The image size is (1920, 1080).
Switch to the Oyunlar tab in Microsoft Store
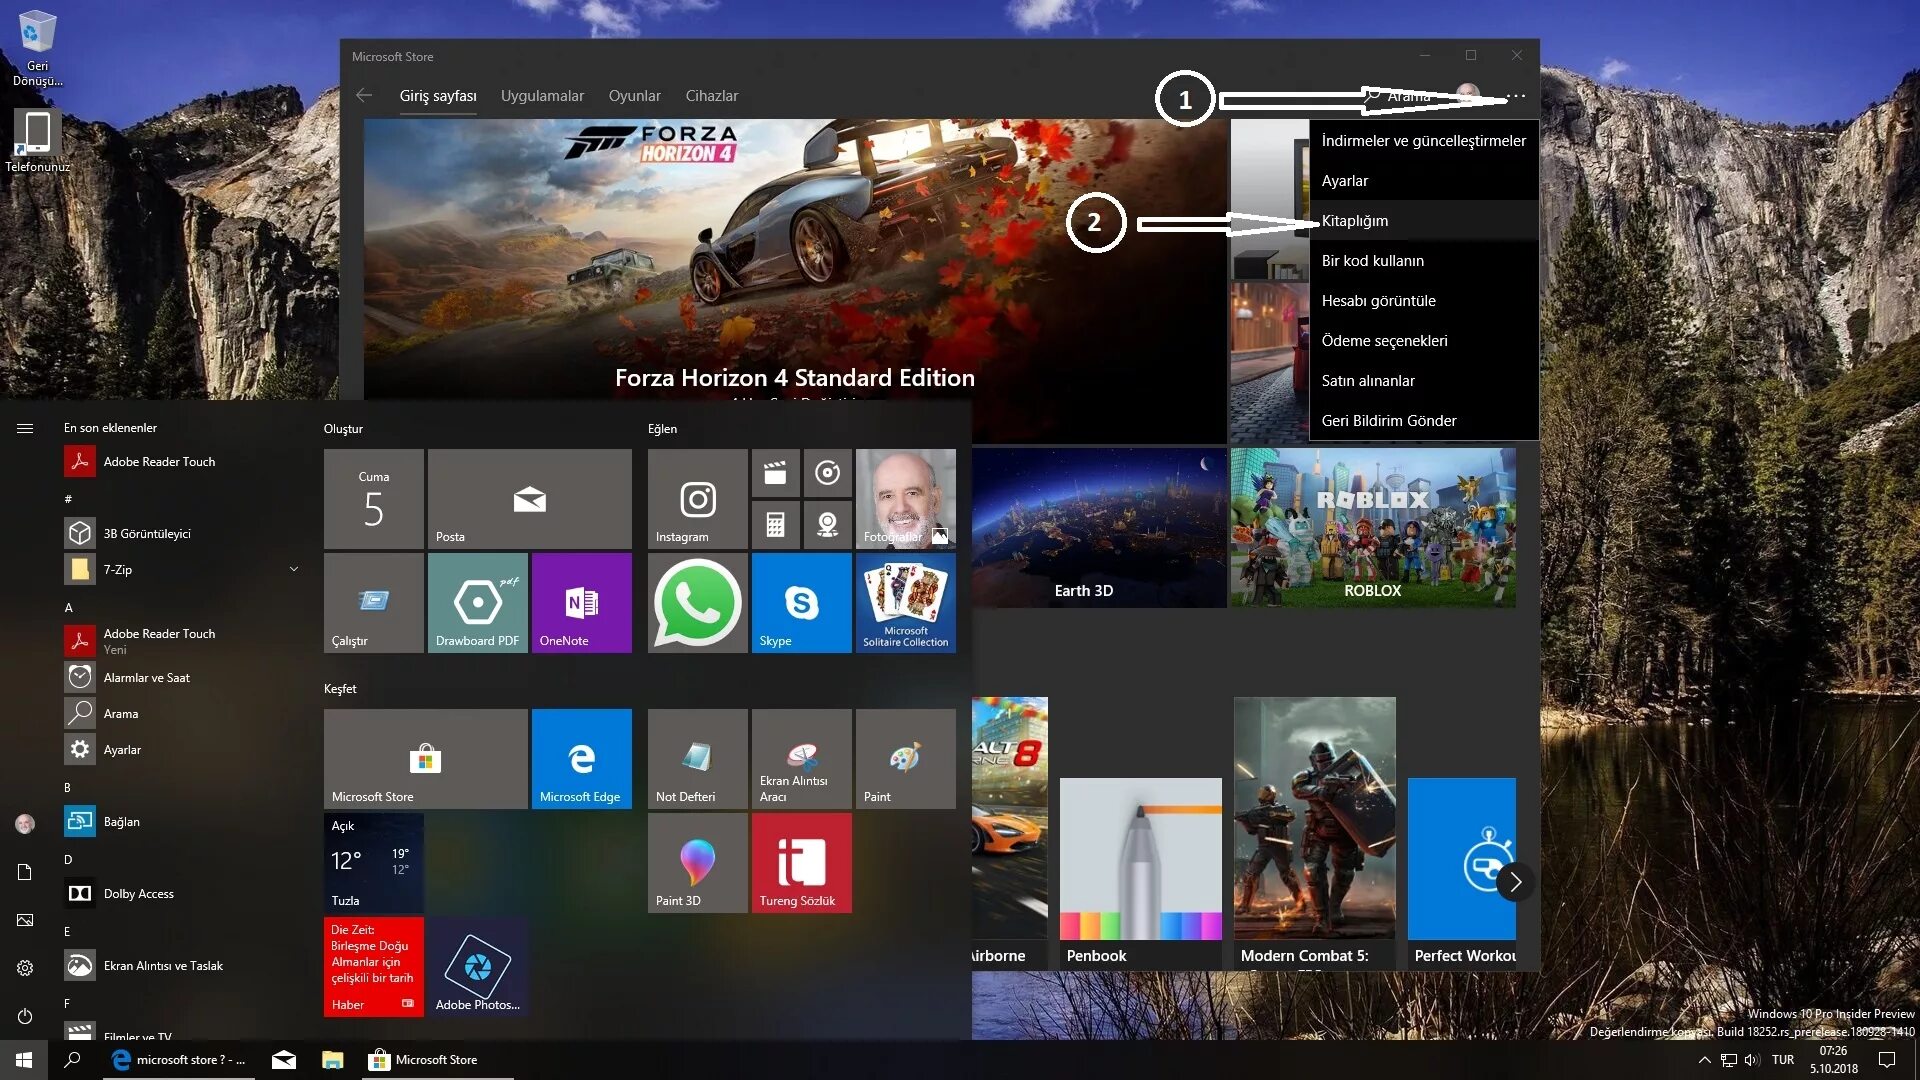click(634, 95)
